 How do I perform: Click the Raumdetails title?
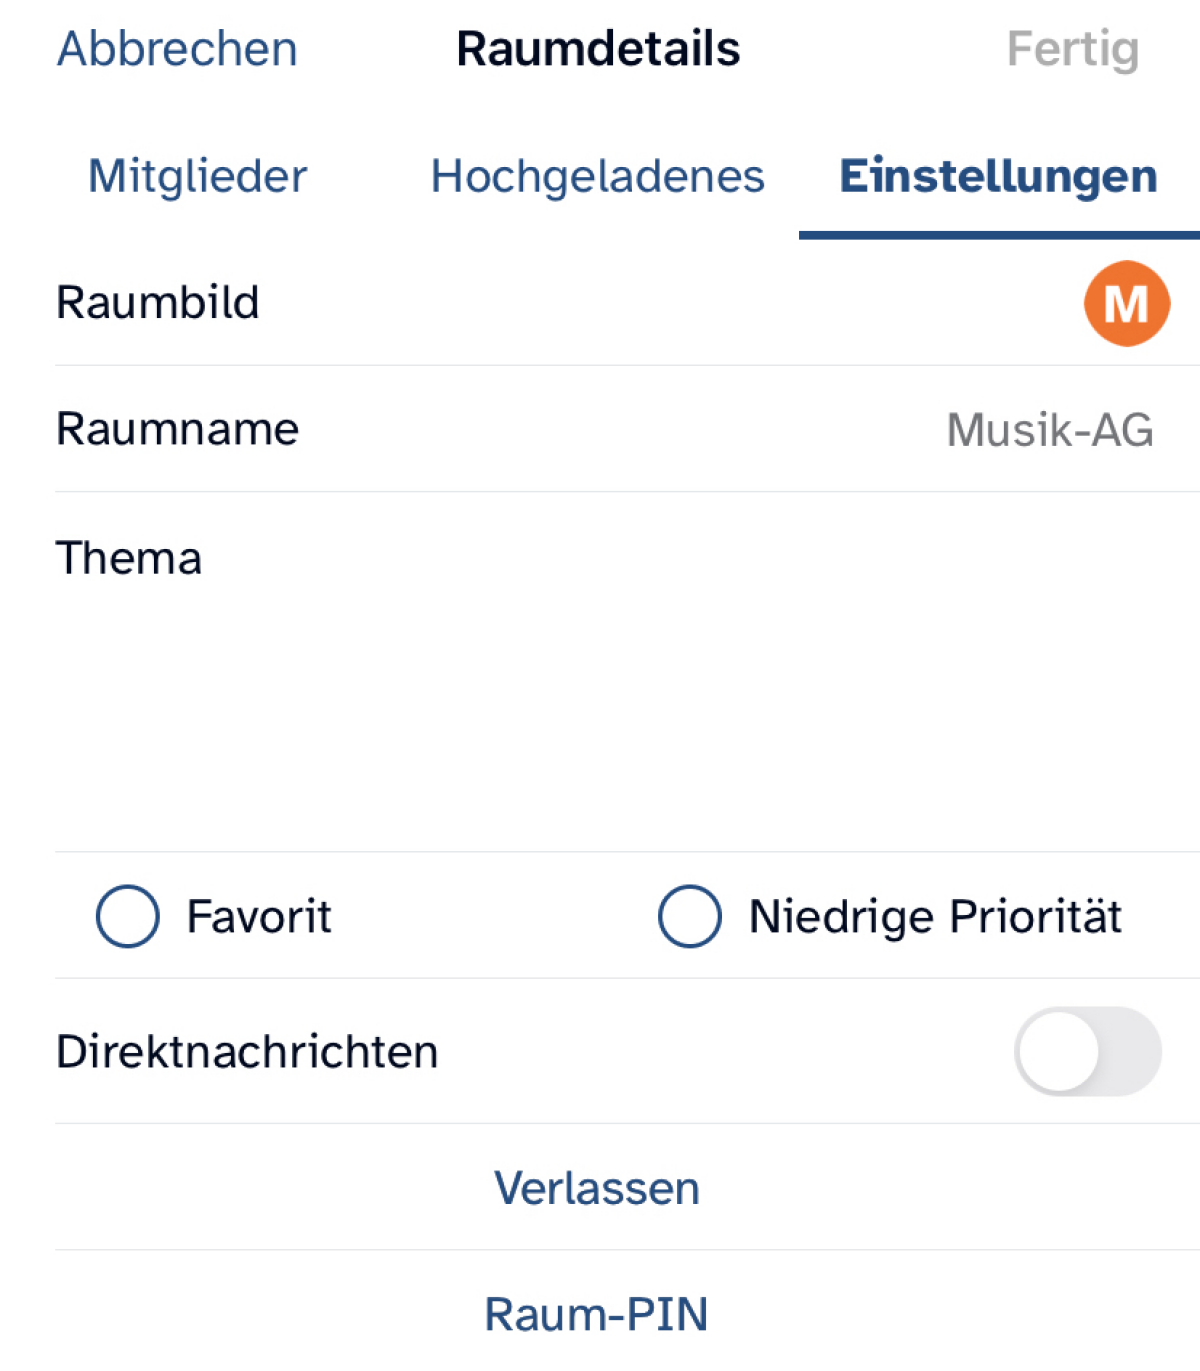pos(598,49)
